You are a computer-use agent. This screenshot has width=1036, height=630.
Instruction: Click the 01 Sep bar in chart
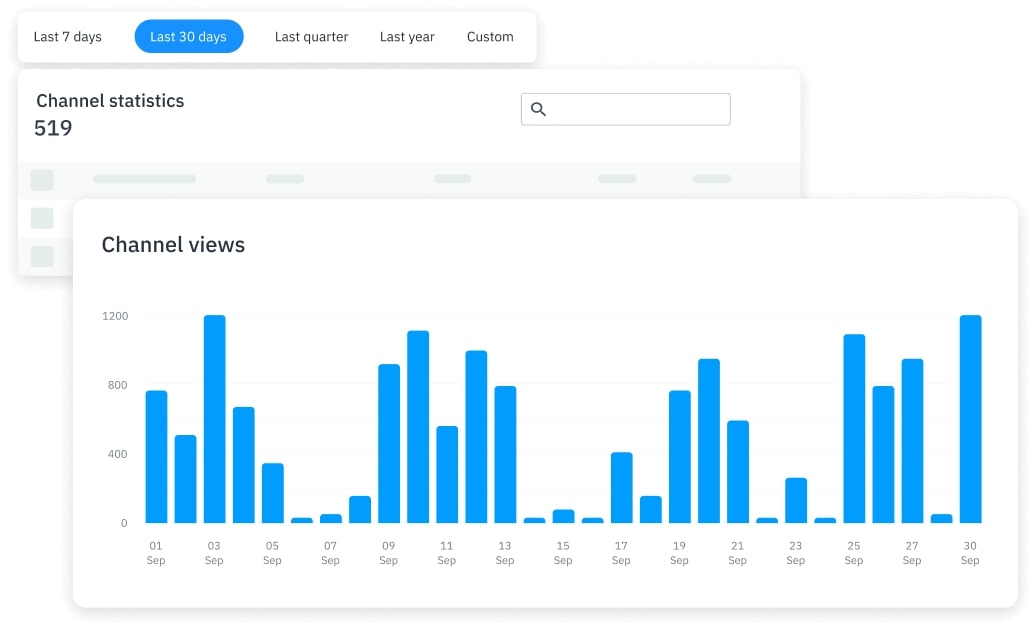point(156,457)
